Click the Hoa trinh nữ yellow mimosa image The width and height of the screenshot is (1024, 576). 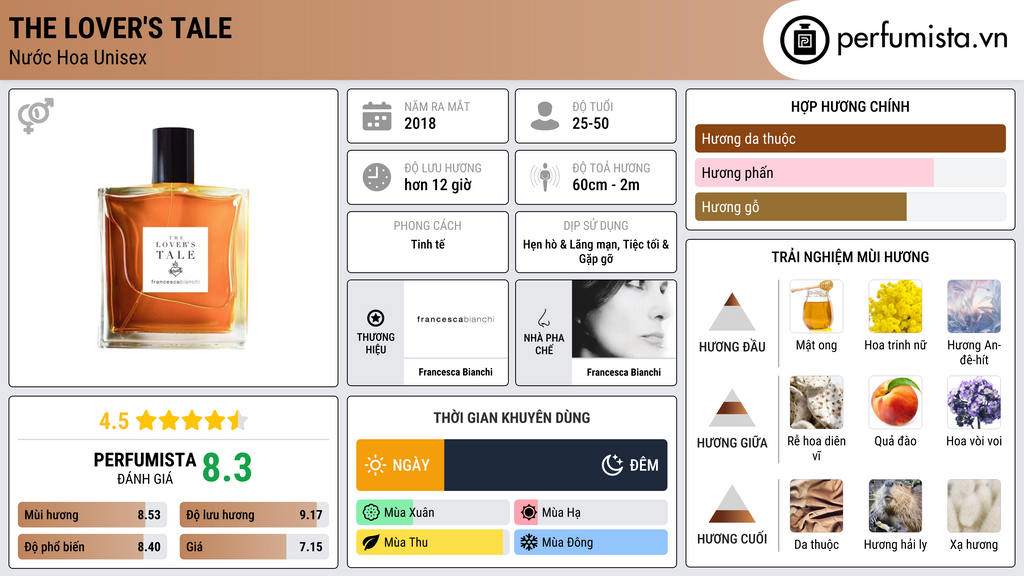[895, 306]
